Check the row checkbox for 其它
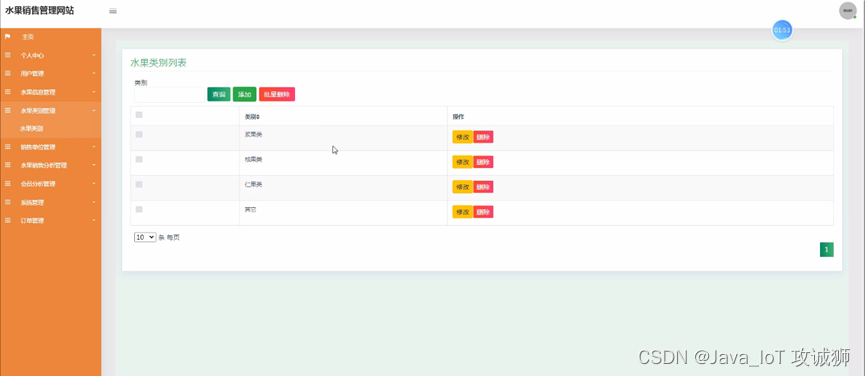Viewport: 865px width, 376px height. pyautogui.click(x=139, y=210)
